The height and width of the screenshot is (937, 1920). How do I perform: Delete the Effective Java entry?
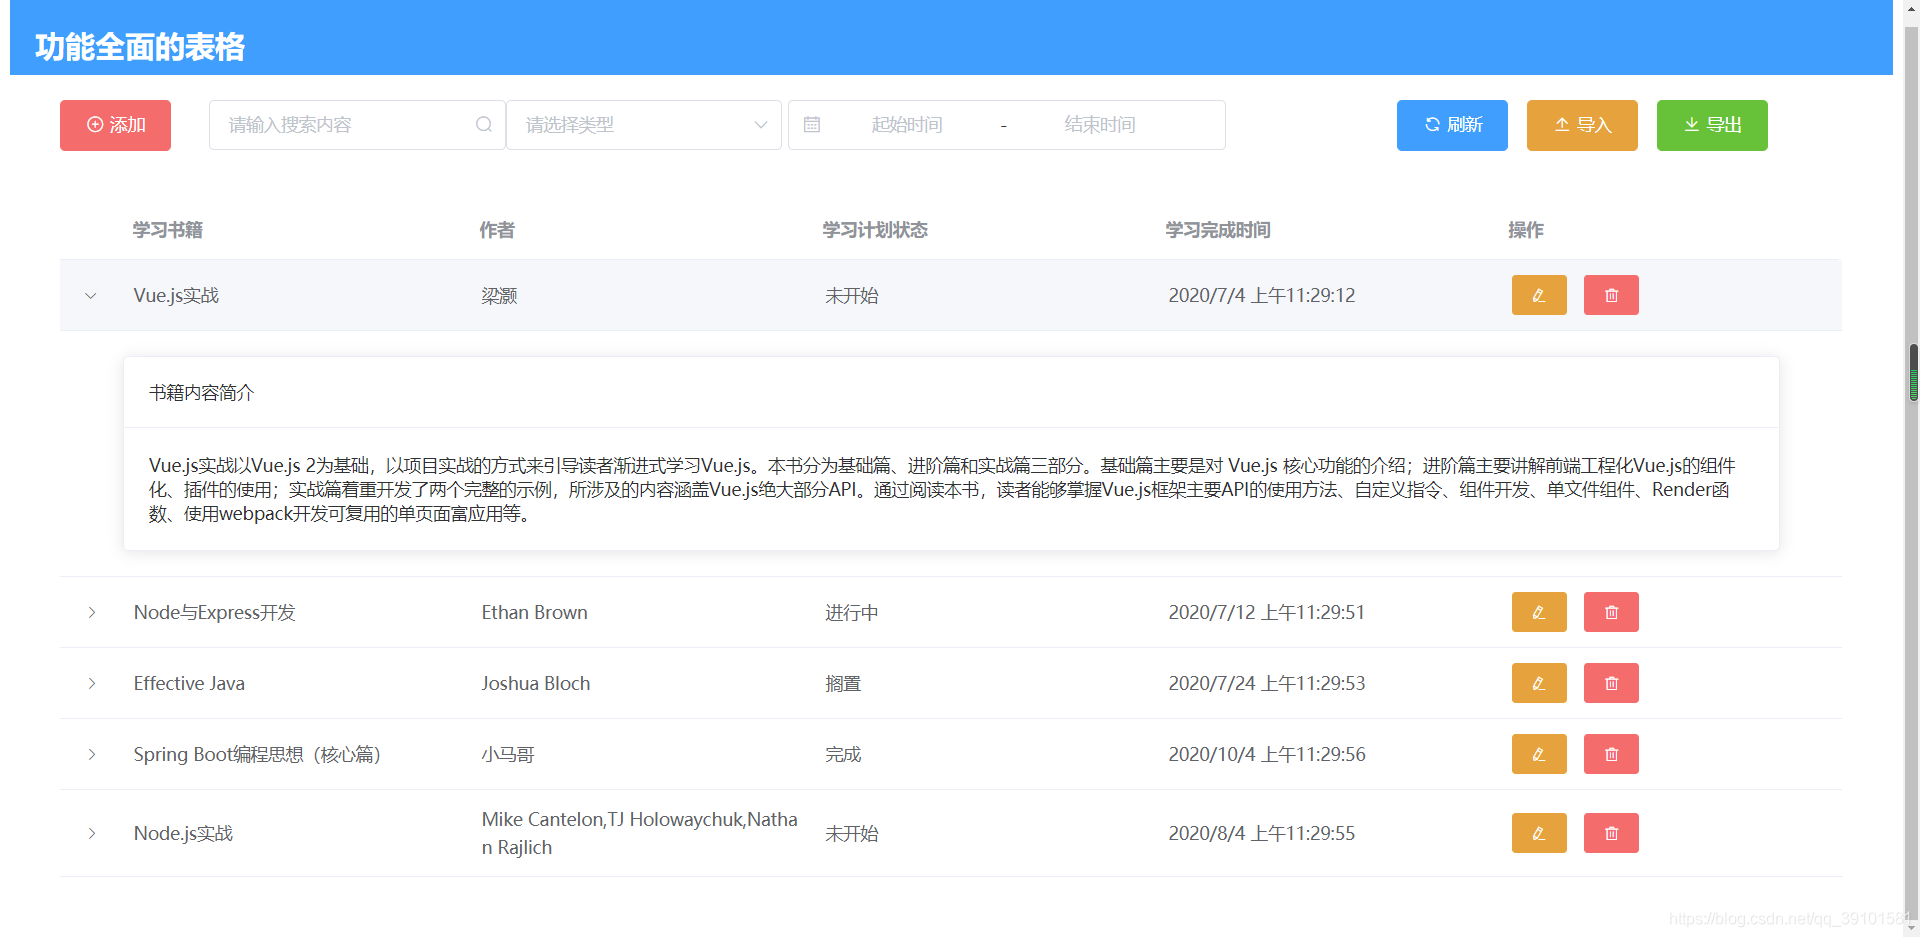pyautogui.click(x=1611, y=683)
